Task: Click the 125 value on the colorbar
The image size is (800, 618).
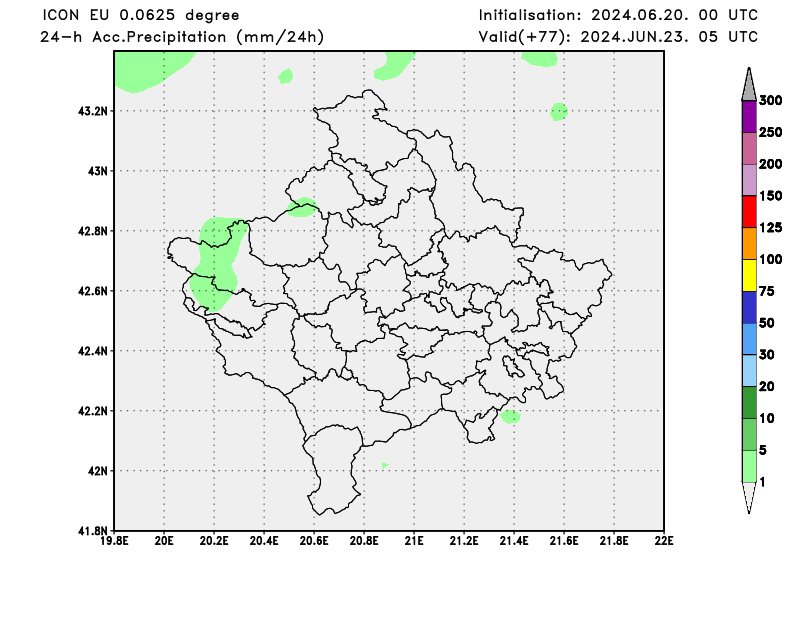Action: coord(770,228)
